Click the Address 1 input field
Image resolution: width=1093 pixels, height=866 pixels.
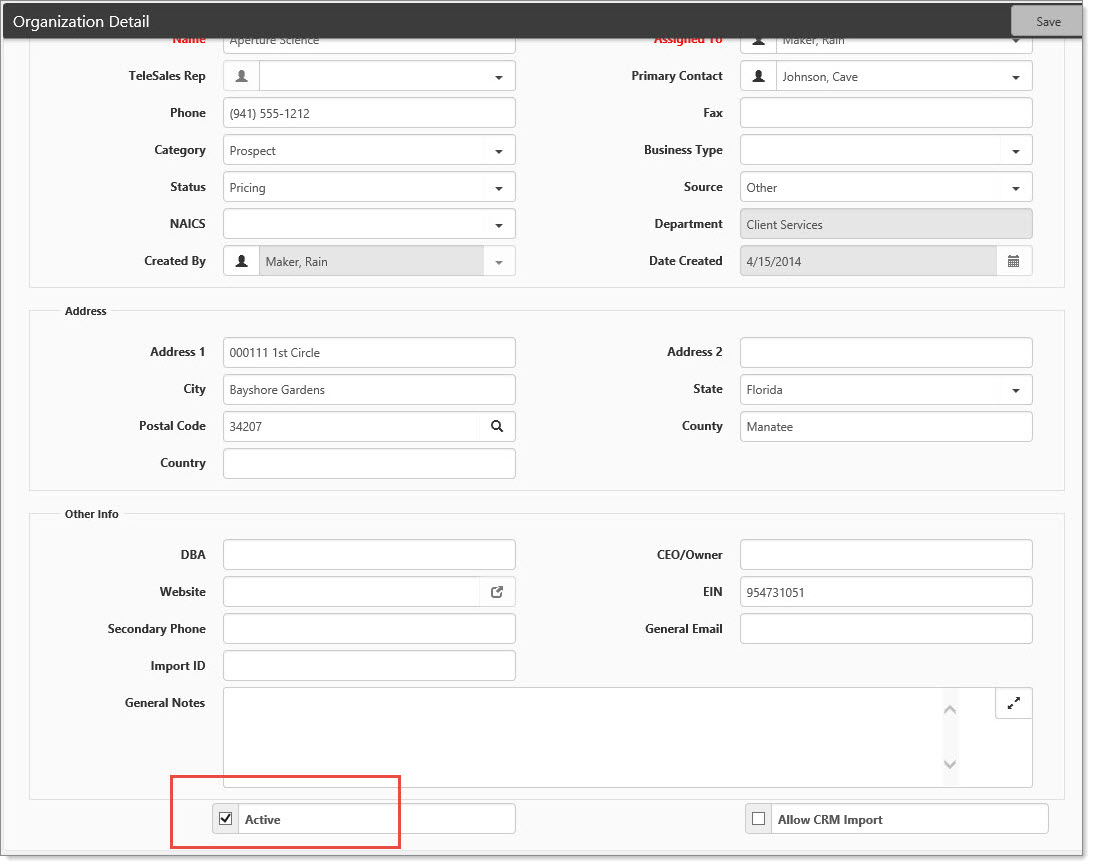369,352
